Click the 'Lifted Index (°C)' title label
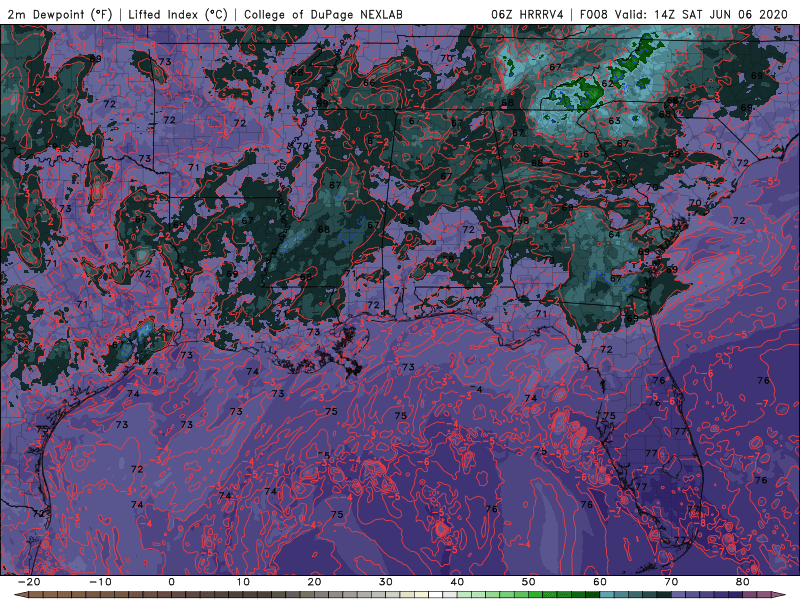 coord(178,14)
